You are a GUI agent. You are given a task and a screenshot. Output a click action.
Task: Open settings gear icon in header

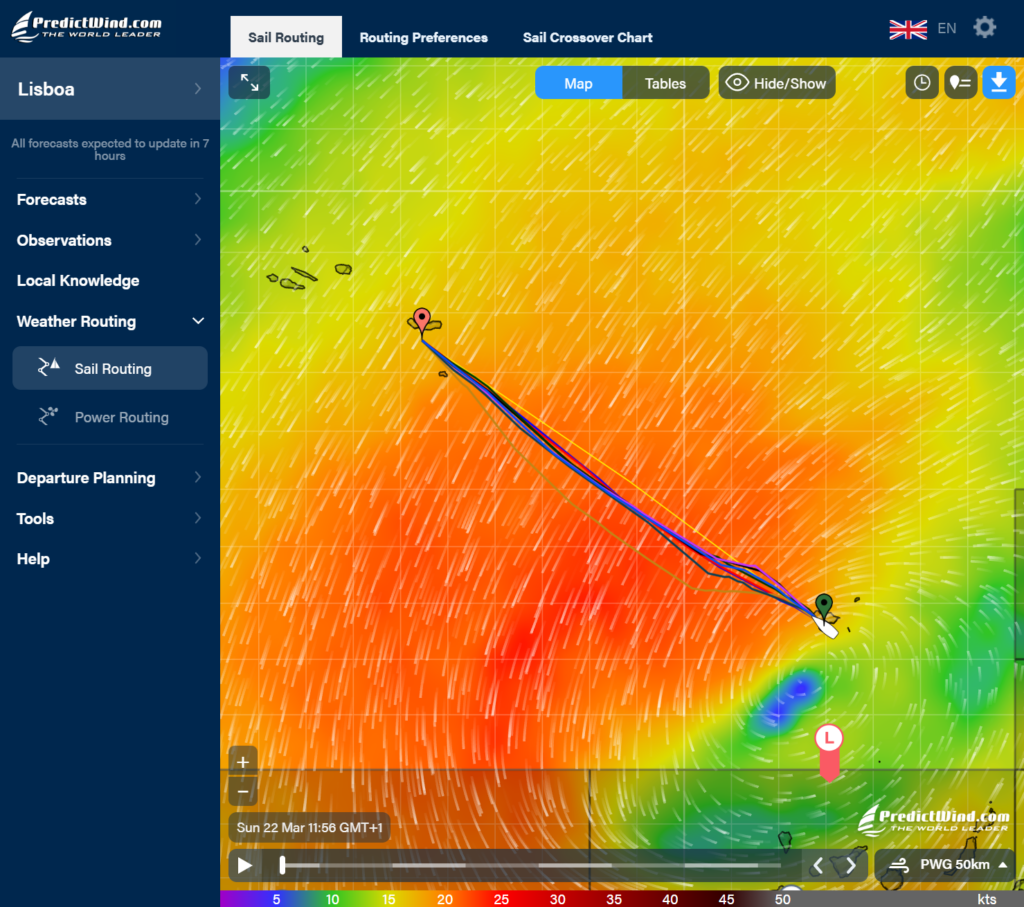(984, 28)
